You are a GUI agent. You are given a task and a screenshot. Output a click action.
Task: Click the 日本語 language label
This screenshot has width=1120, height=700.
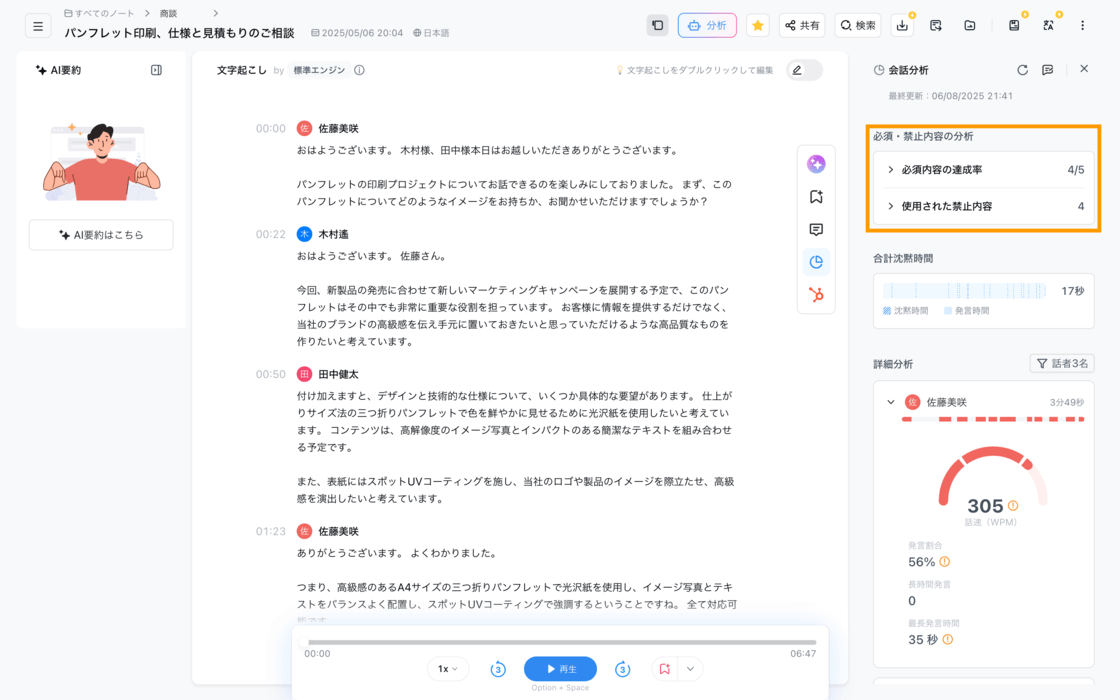tap(431, 33)
